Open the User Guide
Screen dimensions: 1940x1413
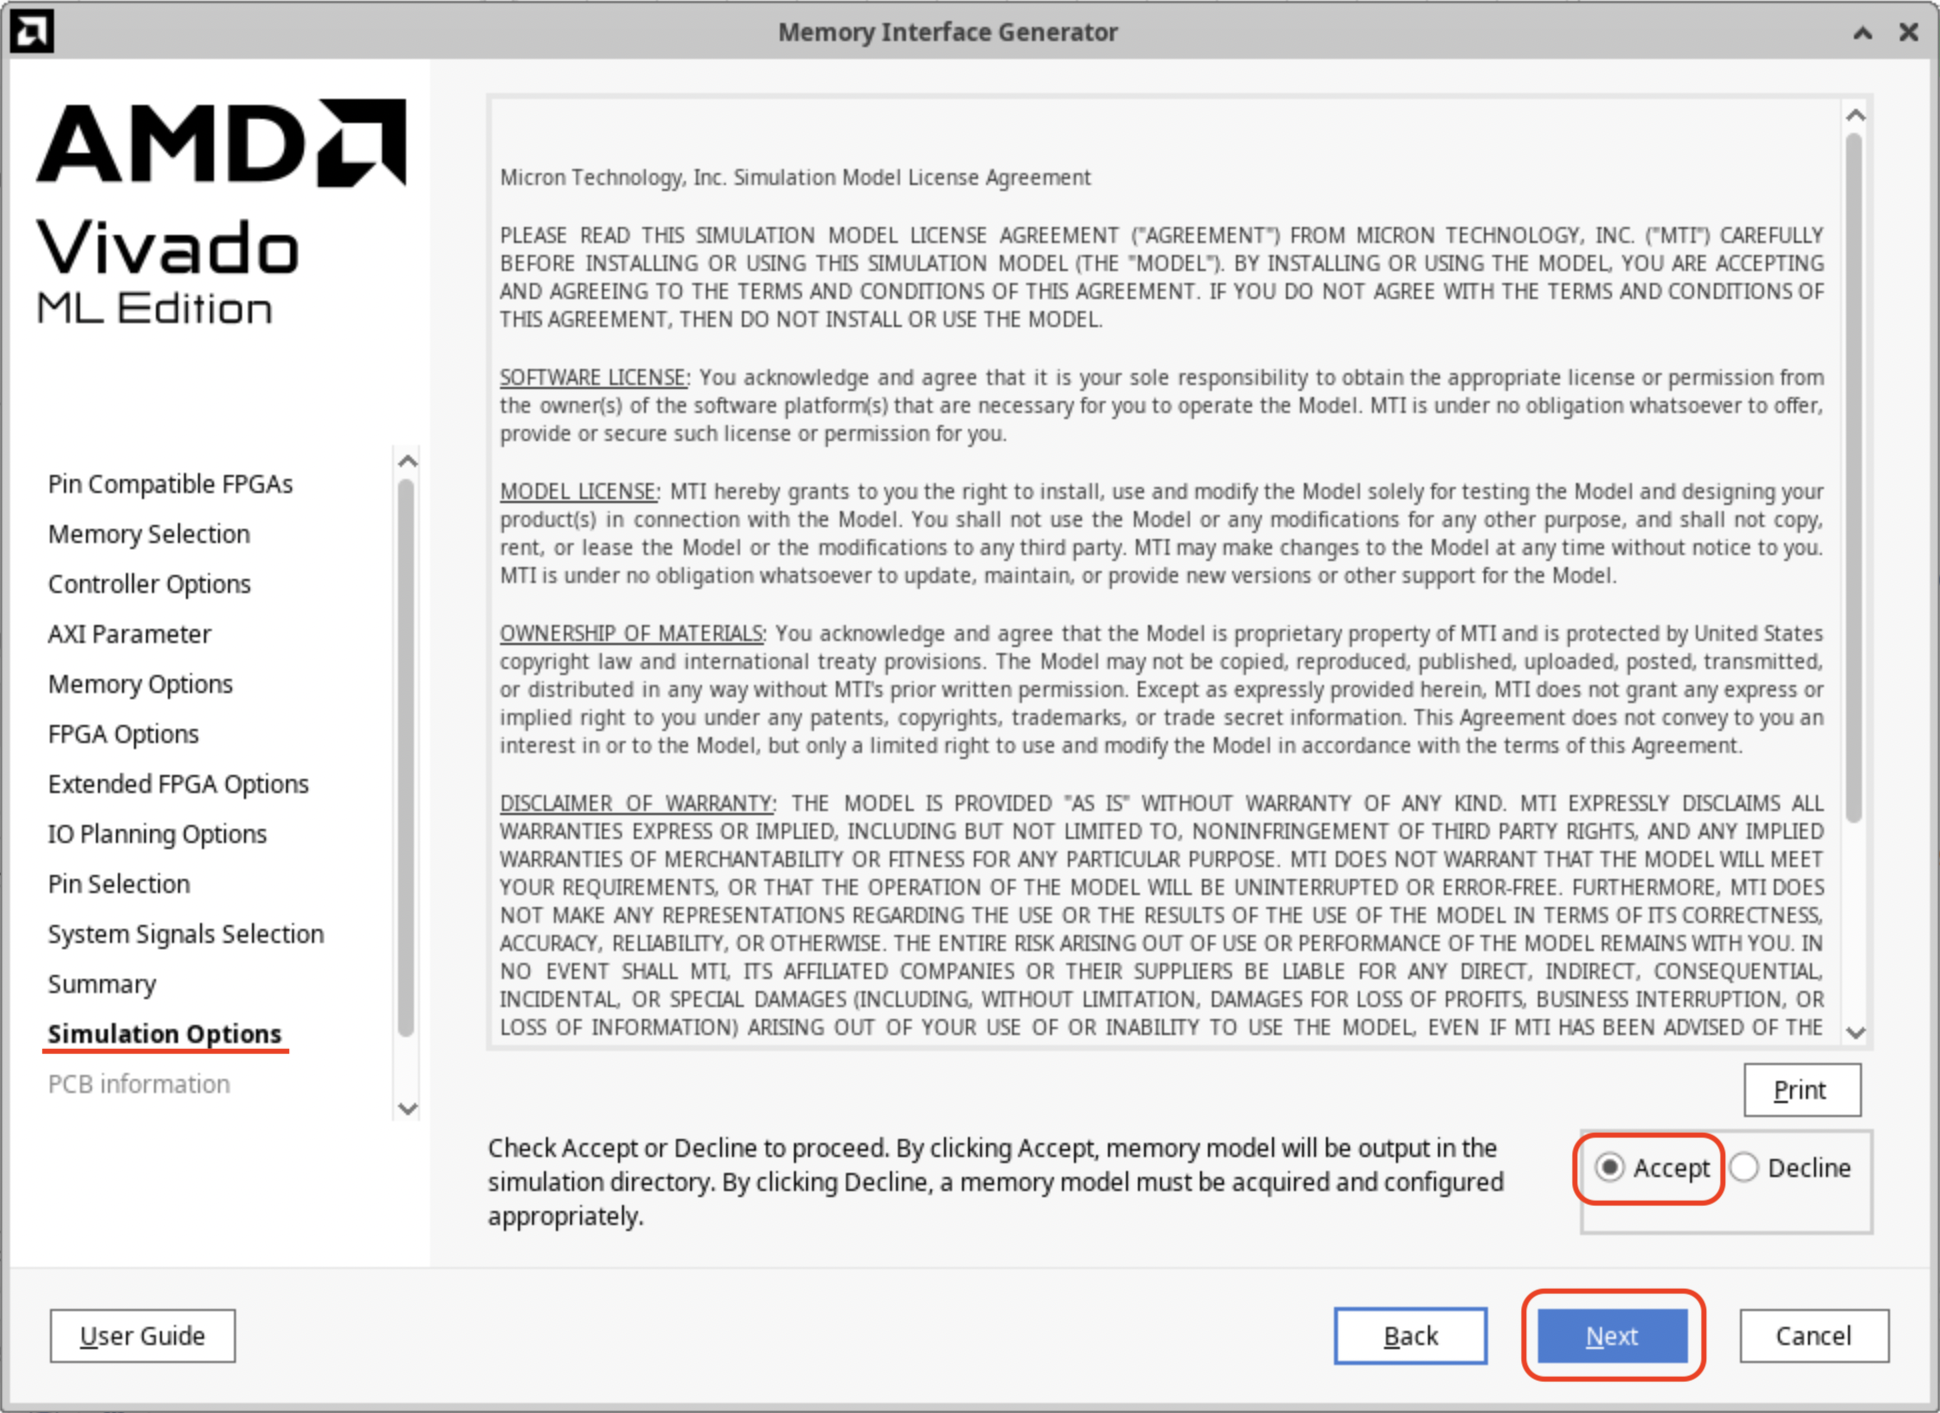(x=143, y=1335)
